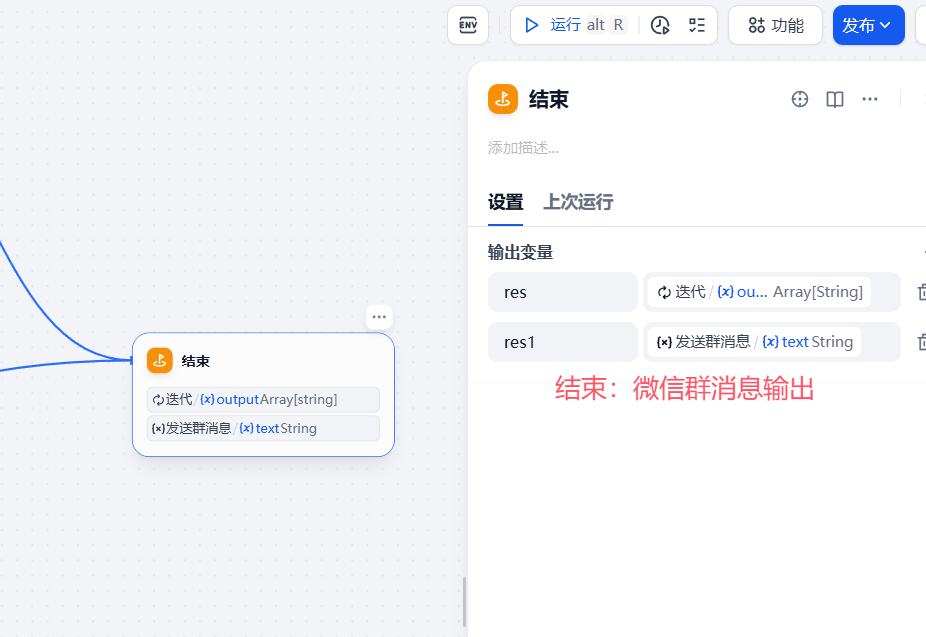Viewport: 926px width, 637px height.
Task: Open the checklist icon beside run history
Action: click(695, 25)
